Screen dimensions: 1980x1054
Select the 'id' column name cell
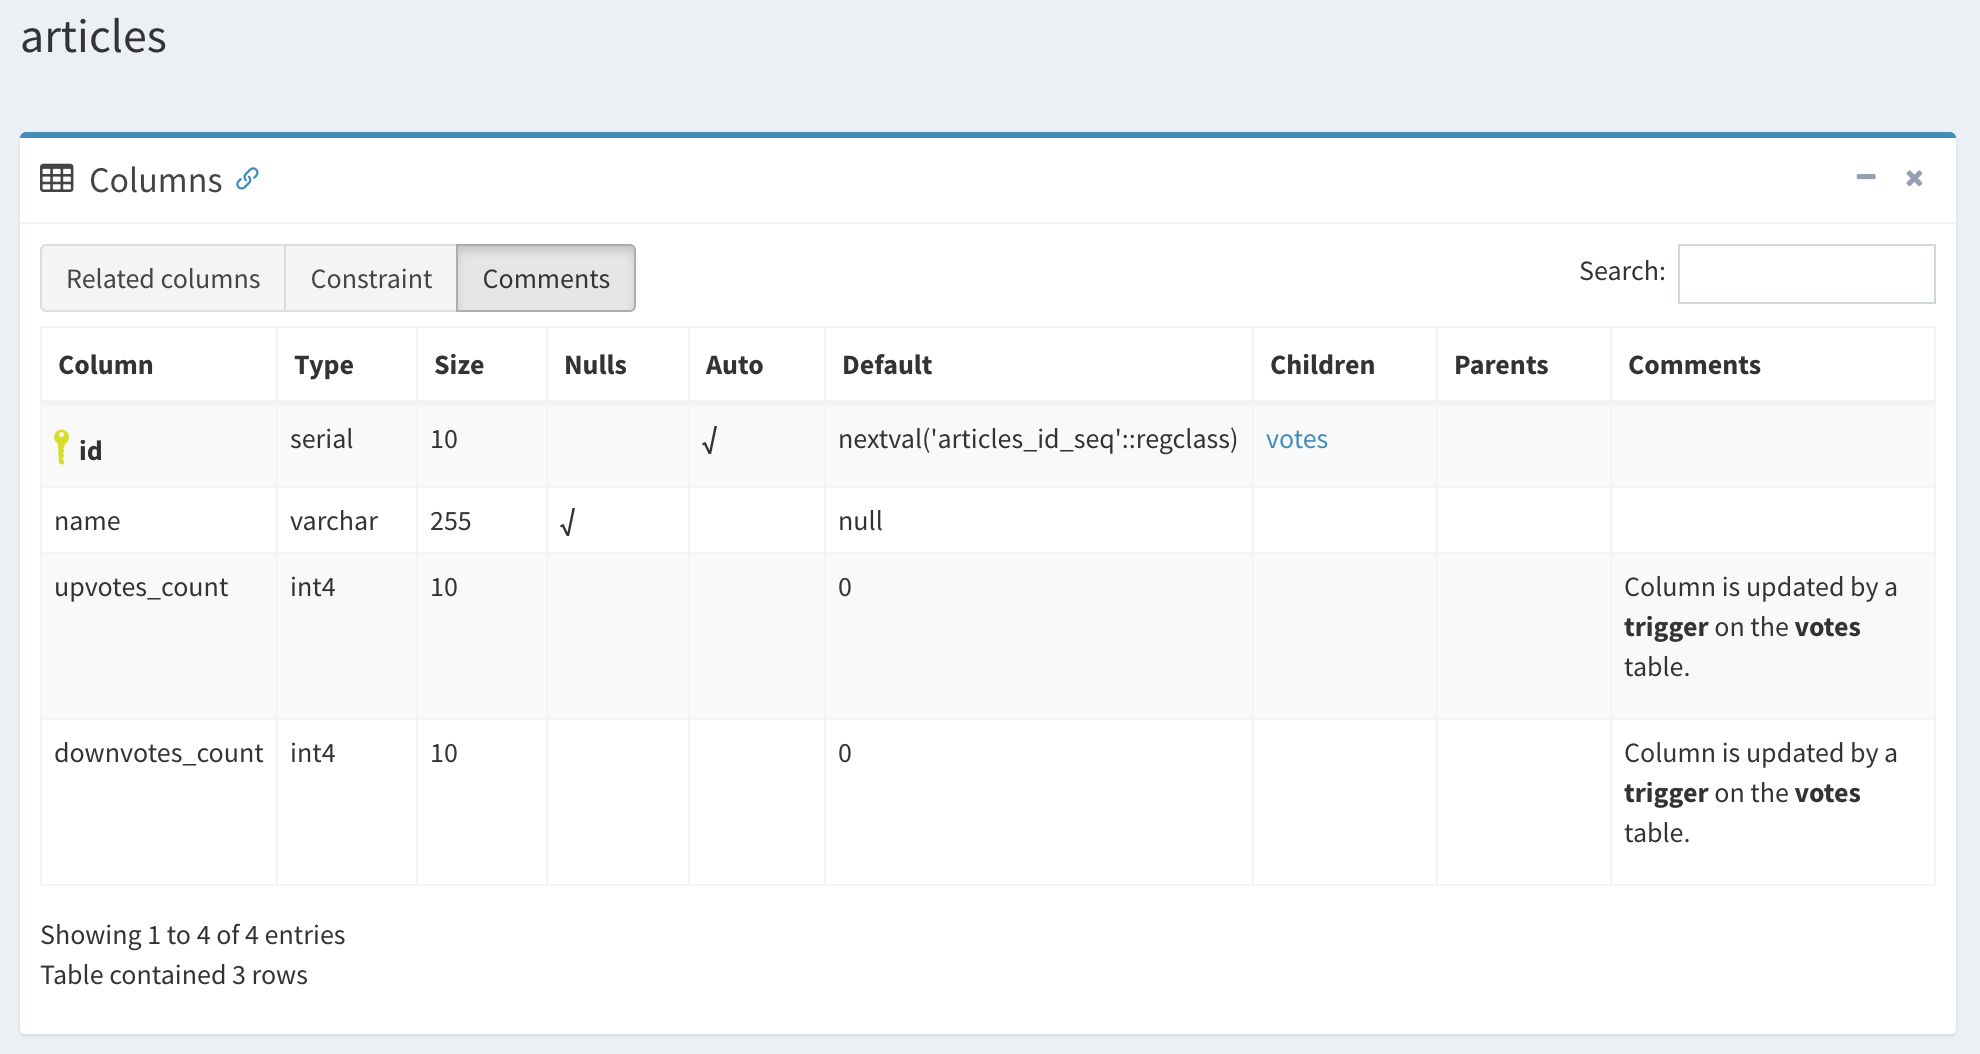[158, 445]
